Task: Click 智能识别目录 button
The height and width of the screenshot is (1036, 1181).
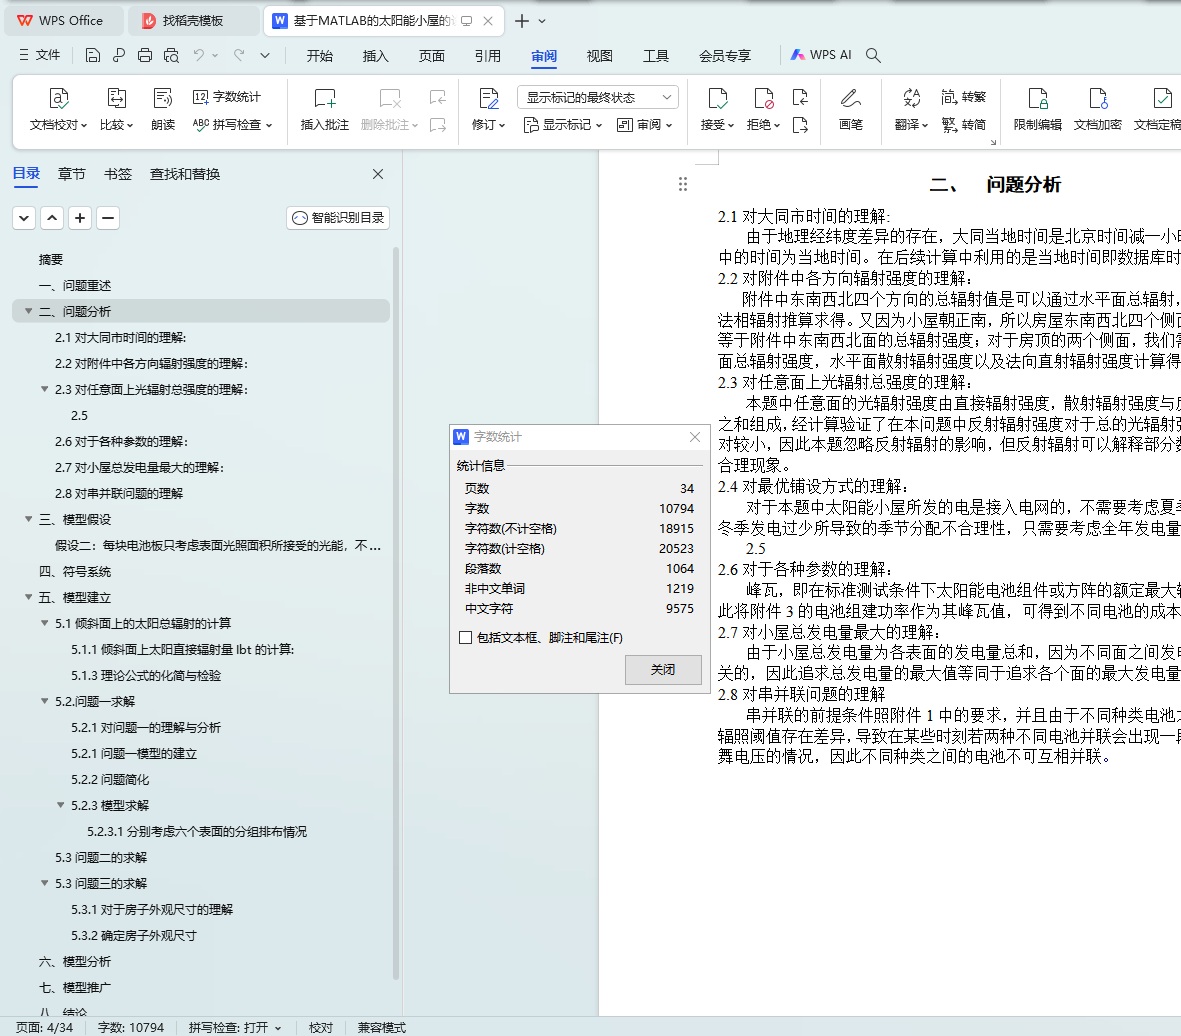Action: click(337, 218)
